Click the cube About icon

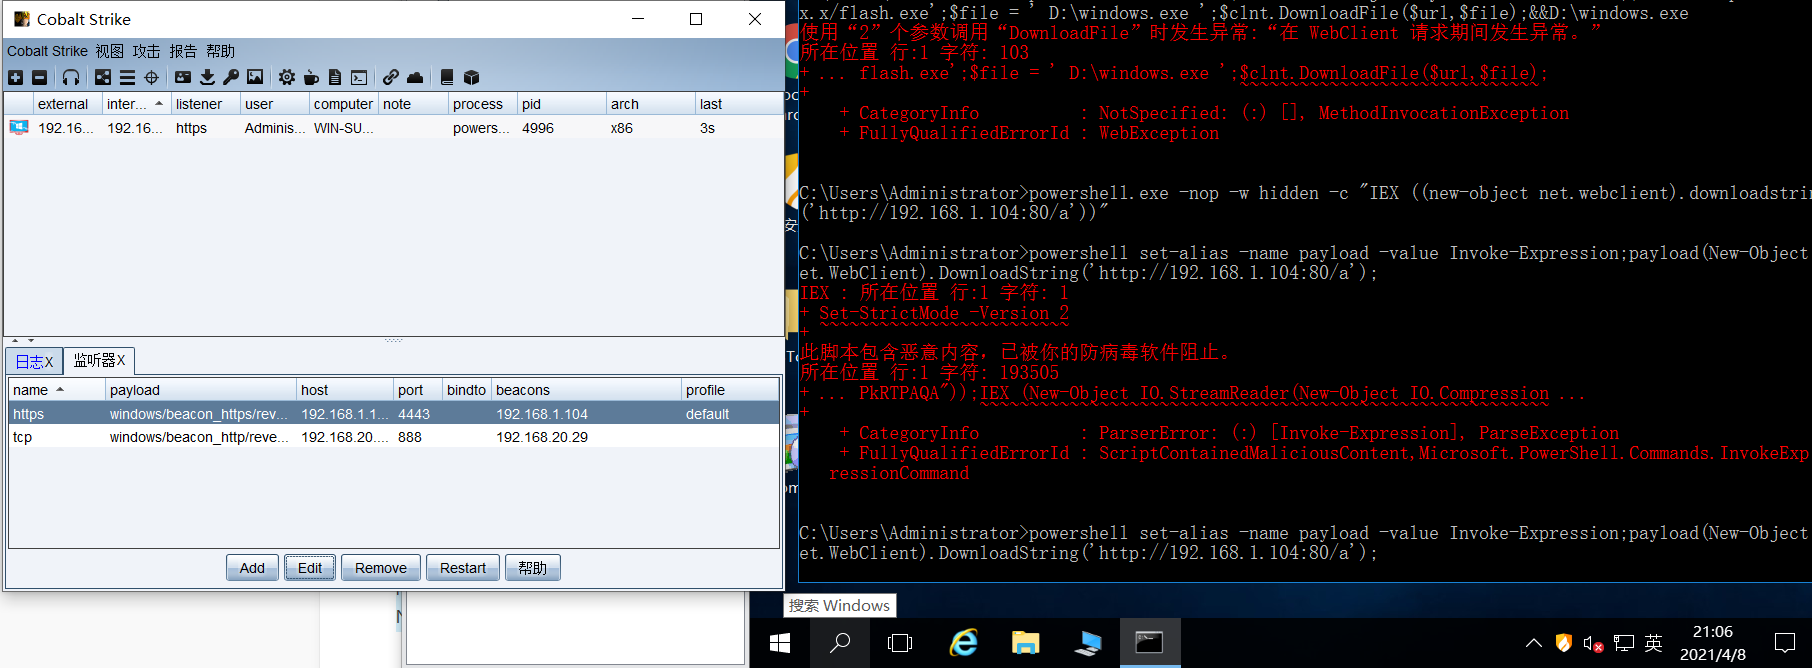[x=472, y=77]
